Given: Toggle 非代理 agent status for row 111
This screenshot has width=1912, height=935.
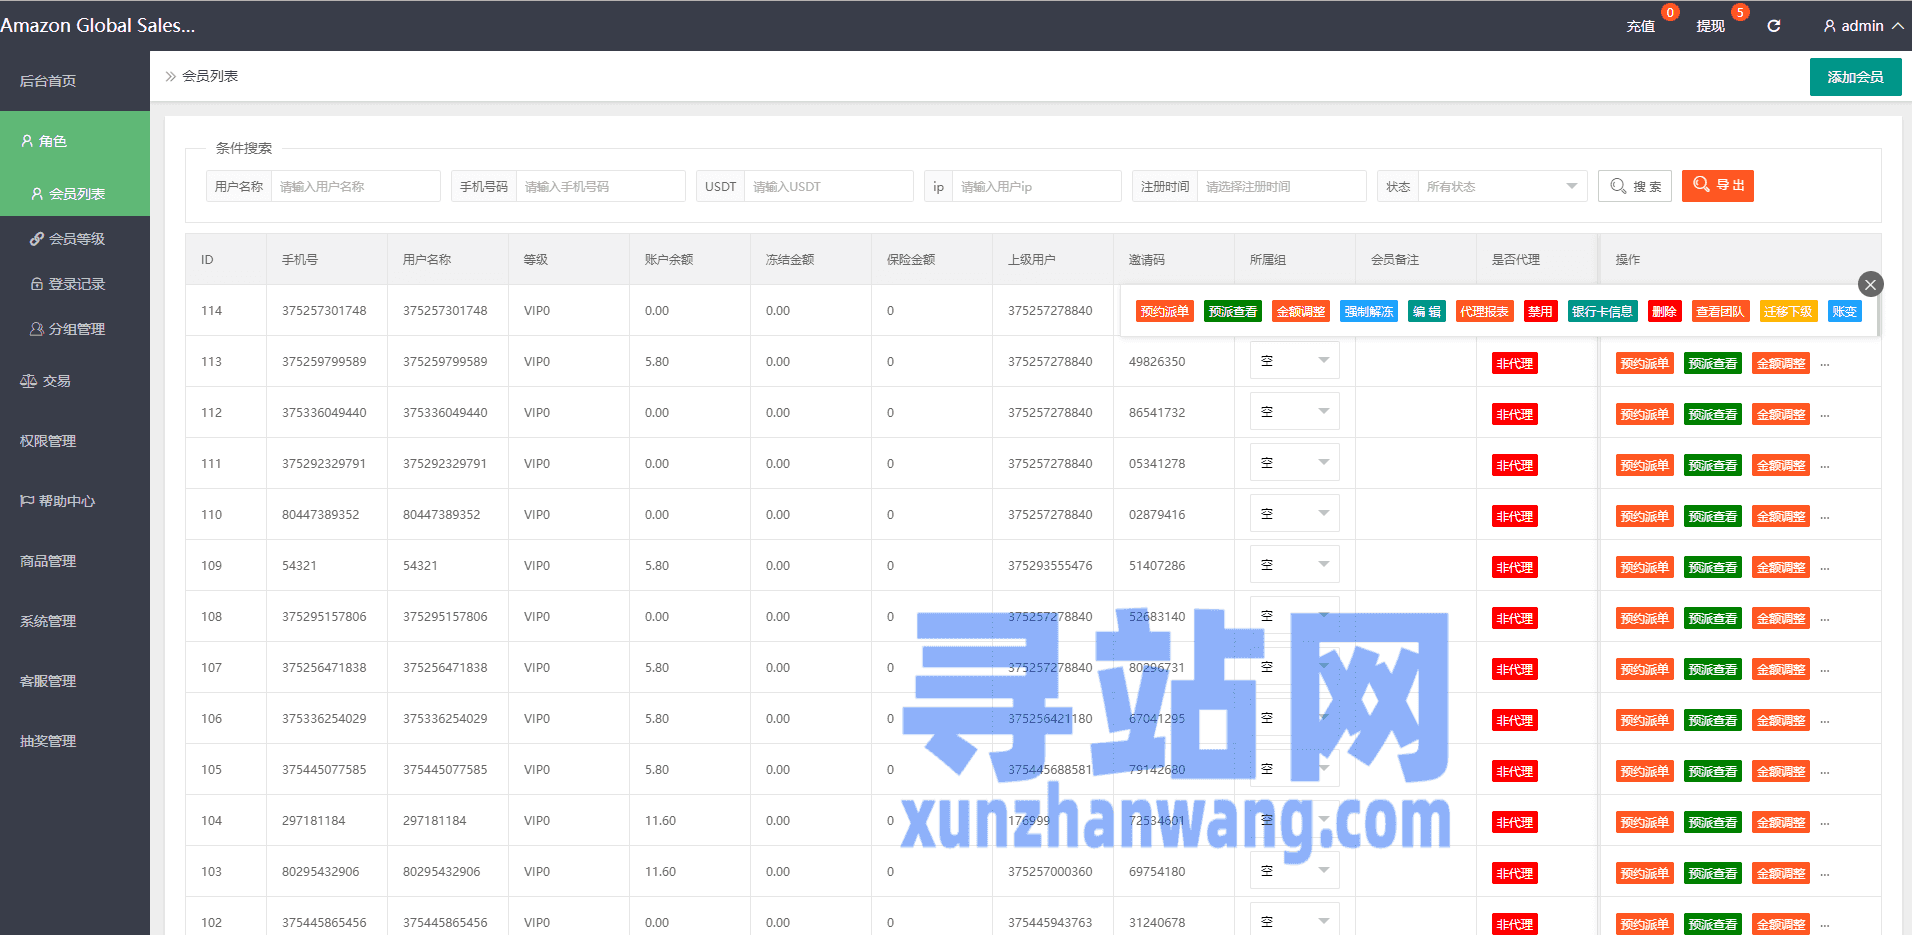Looking at the screenshot, I should [1515, 466].
